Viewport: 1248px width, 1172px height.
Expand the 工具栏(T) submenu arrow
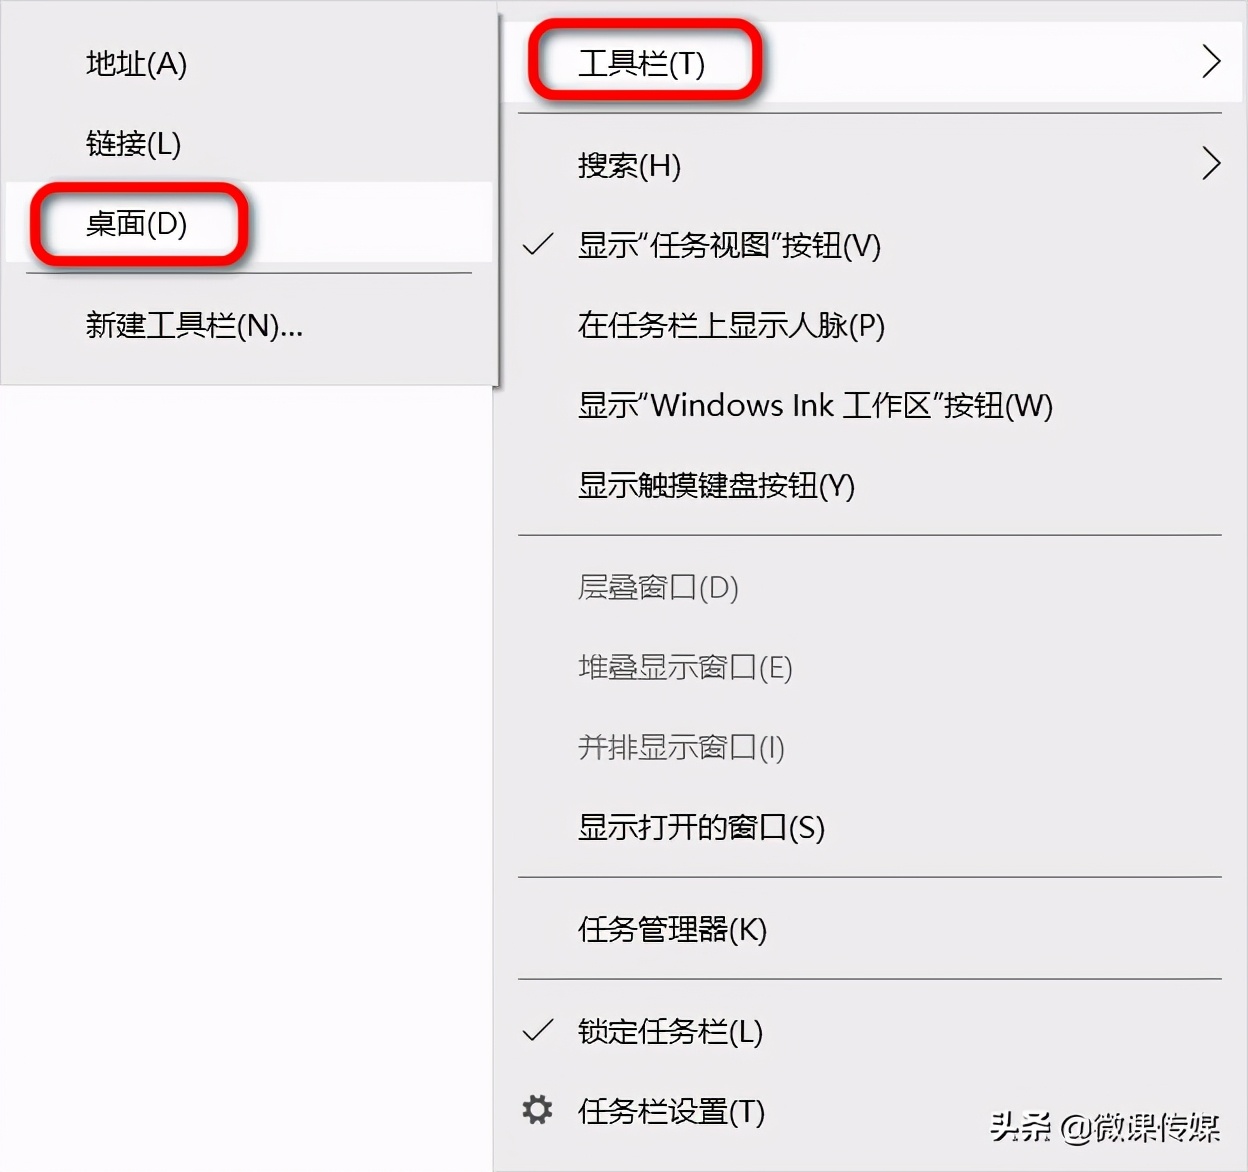coord(1212,61)
